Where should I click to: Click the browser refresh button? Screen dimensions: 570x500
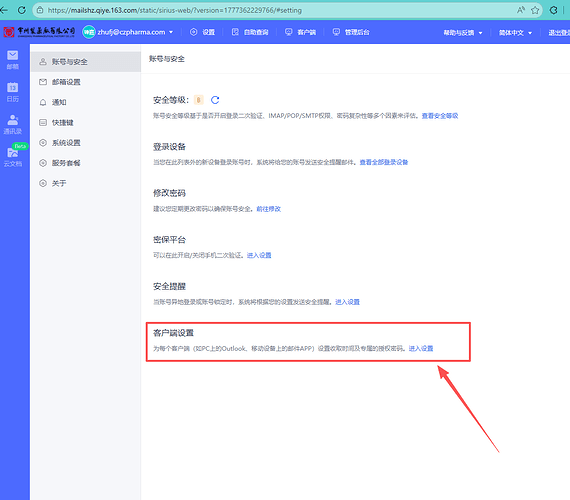[x=22, y=10]
